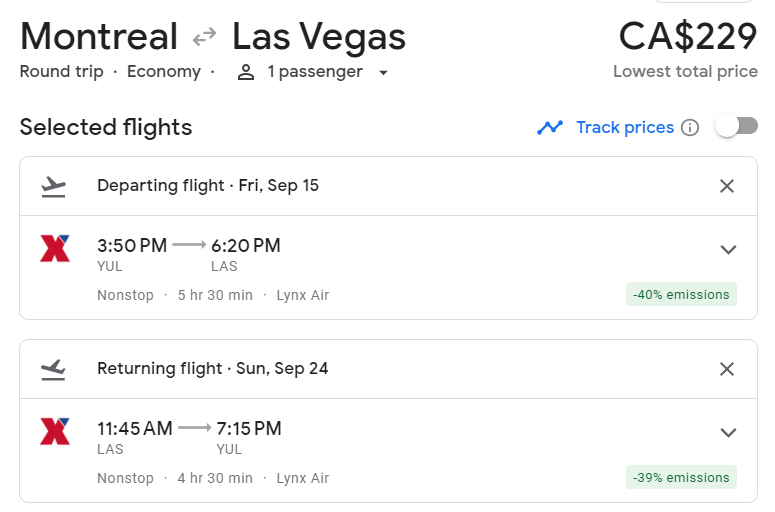Click the Lynx Air logo on departing flight
The width and height of the screenshot is (775, 512).
tap(55, 248)
